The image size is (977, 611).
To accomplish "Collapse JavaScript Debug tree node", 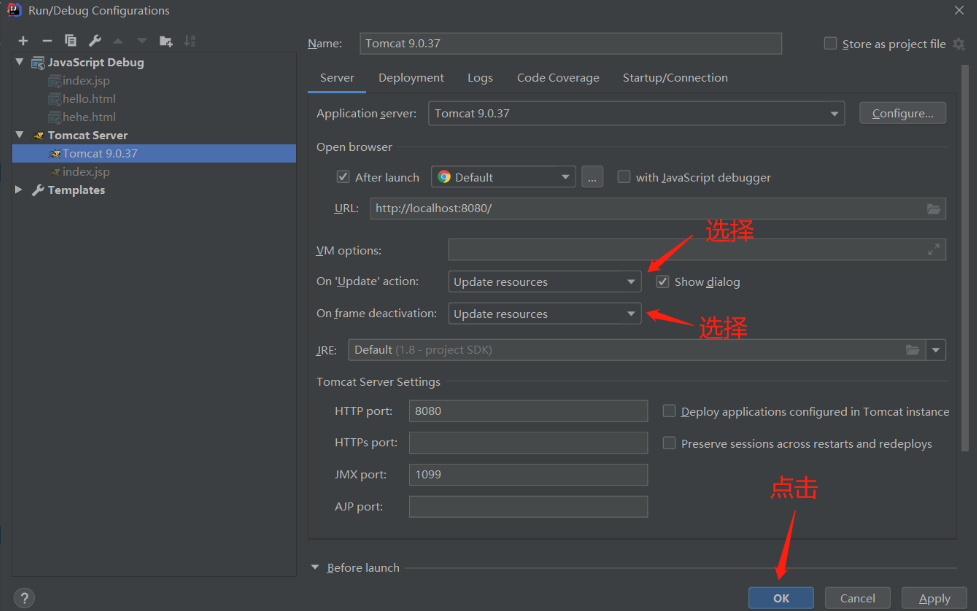I will tap(19, 62).
